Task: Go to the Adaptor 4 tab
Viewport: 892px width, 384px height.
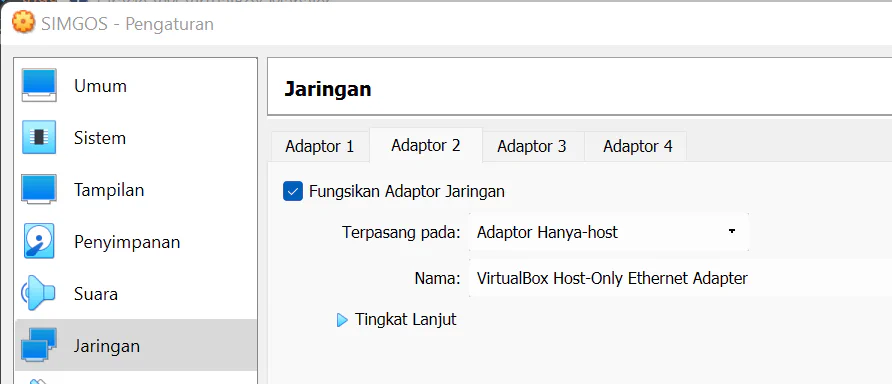Action: (x=638, y=147)
